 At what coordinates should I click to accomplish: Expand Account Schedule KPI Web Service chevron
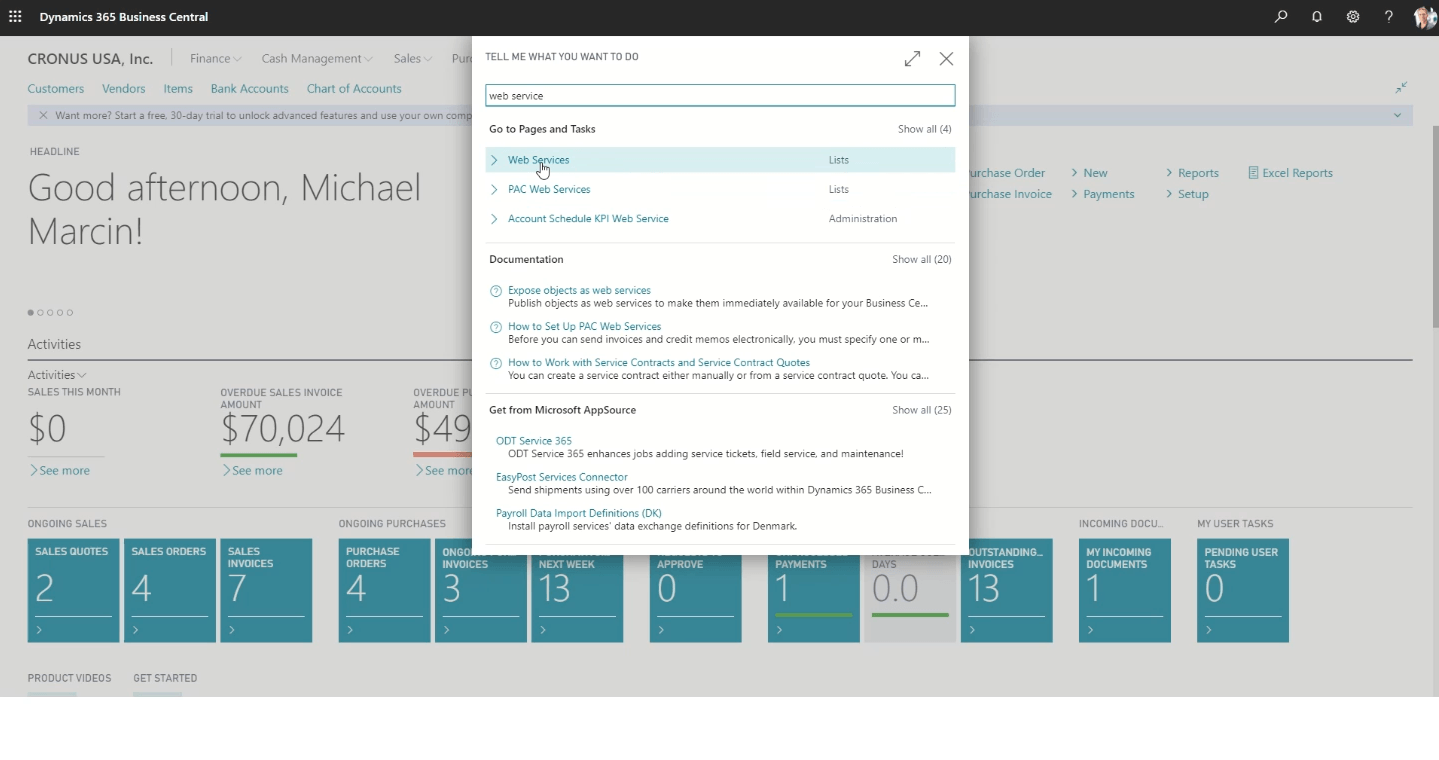494,219
